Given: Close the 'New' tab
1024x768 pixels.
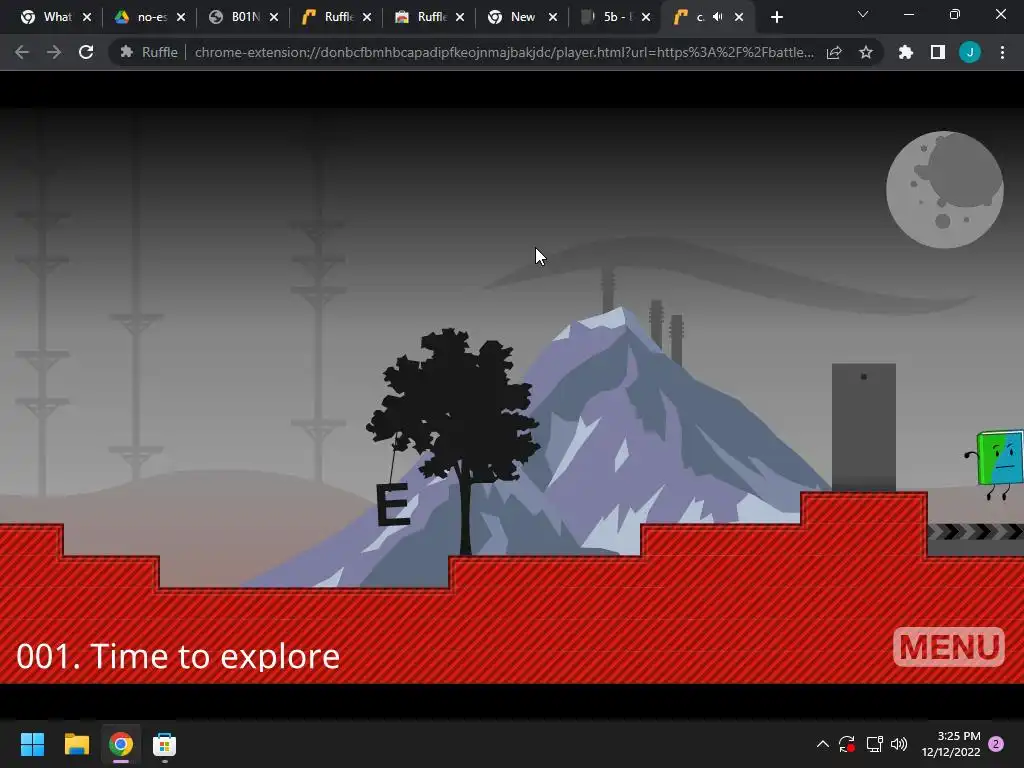Looking at the screenshot, I should (553, 18).
